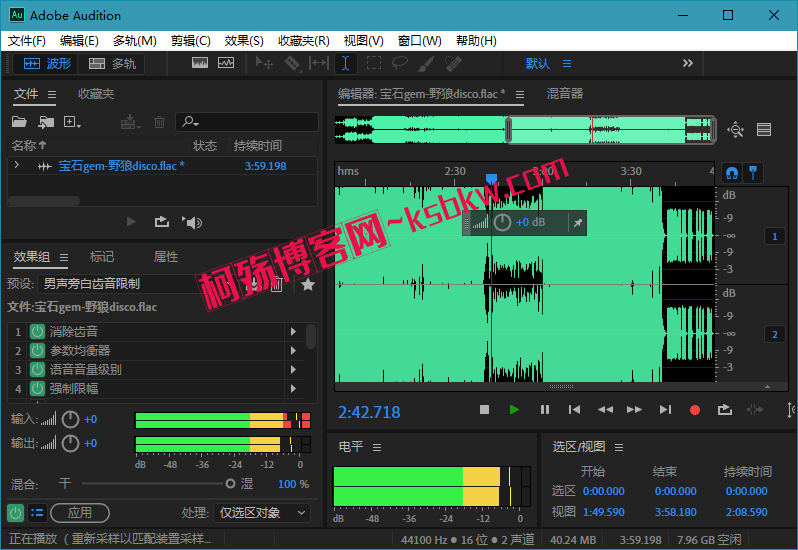Toggle channel 1 enable button
Screen dimensions: 798x550
coord(775,236)
